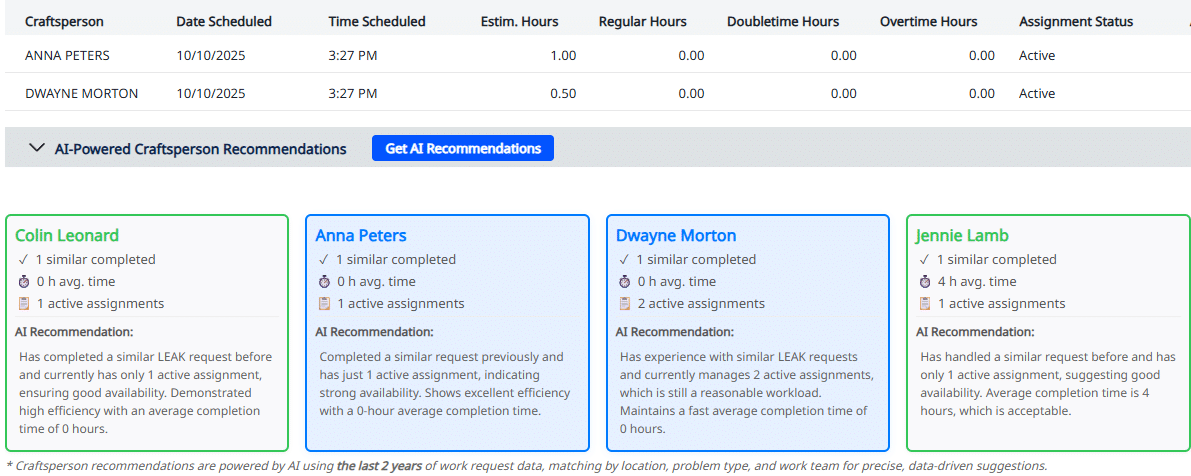Collapse the AI-Powered Craftsperson Recommendations section
The height and width of the screenshot is (476, 1191).
(37, 149)
